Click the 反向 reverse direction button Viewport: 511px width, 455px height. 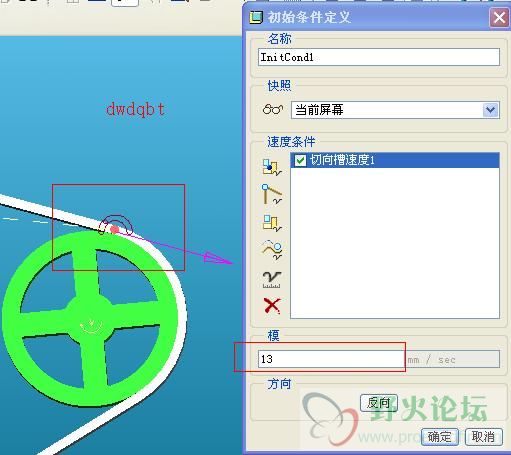(379, 403)
